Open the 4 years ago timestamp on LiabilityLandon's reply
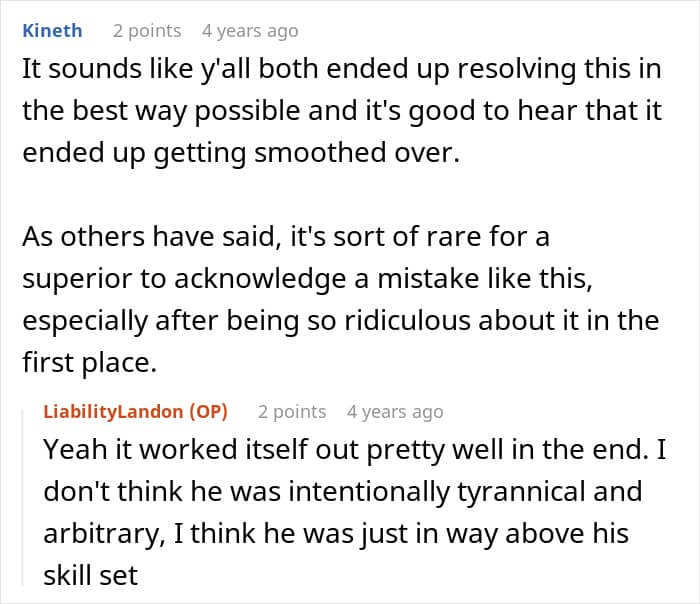The image size is (700, 604). (x=395, y=411)
